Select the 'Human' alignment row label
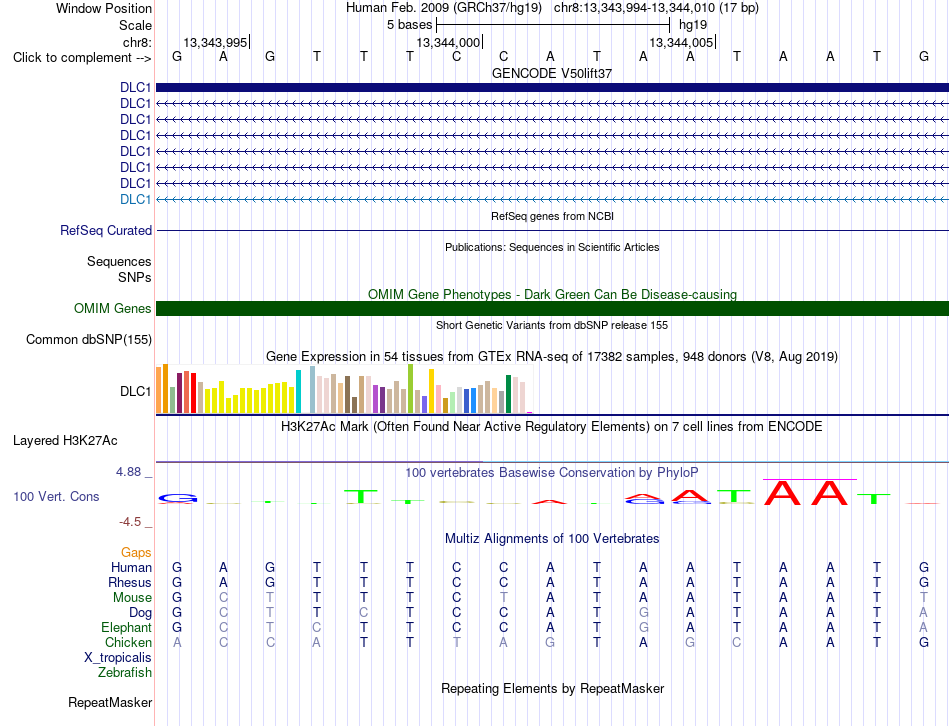This screenshot has height=726, width=950. coord(131,567)
